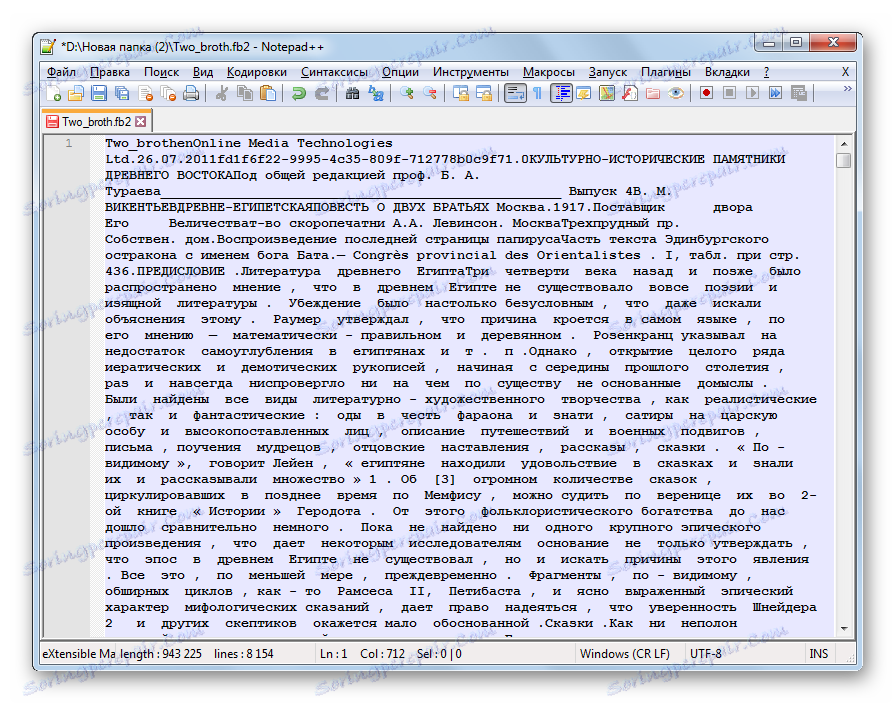Undo last action with green arrow

point(298,93)
